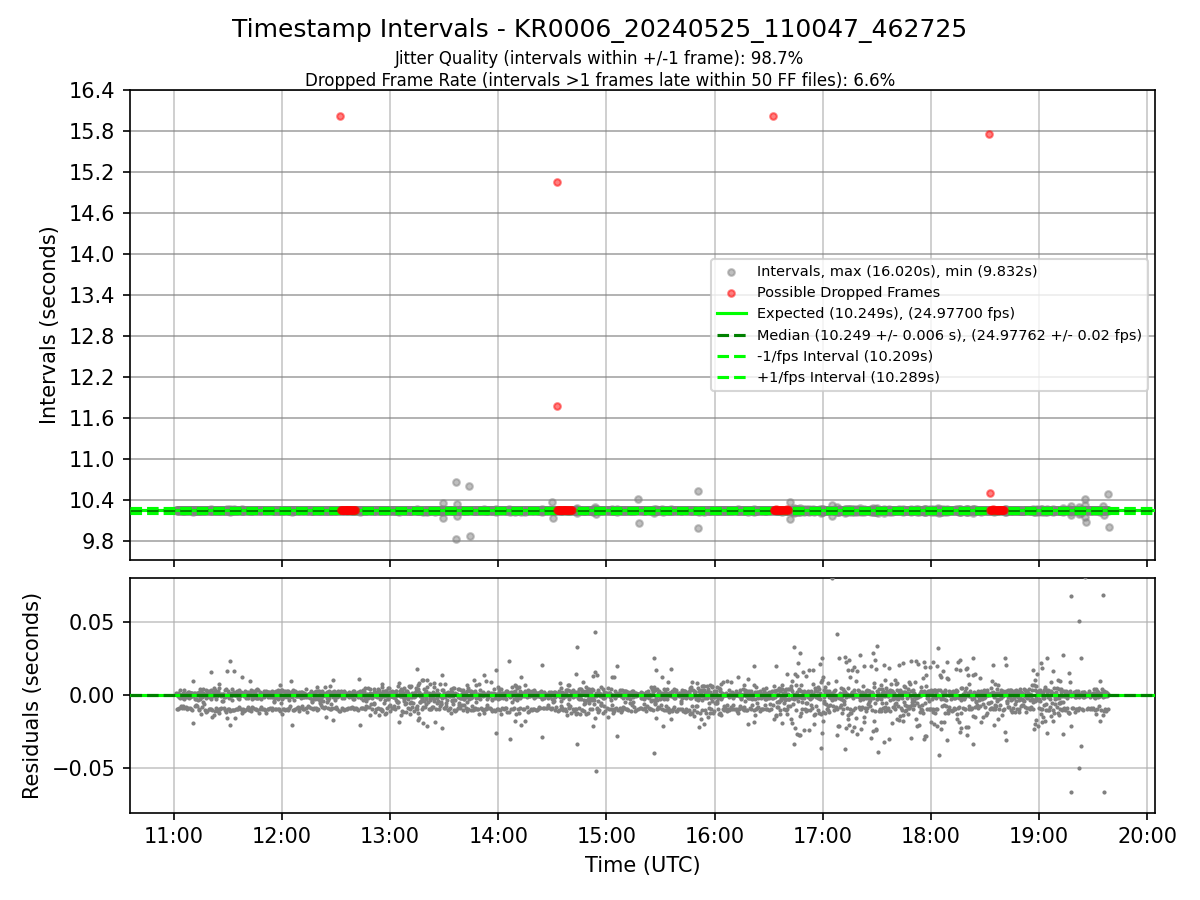Click the 'Time (UTC)' x-axis label

pos(642,865)
